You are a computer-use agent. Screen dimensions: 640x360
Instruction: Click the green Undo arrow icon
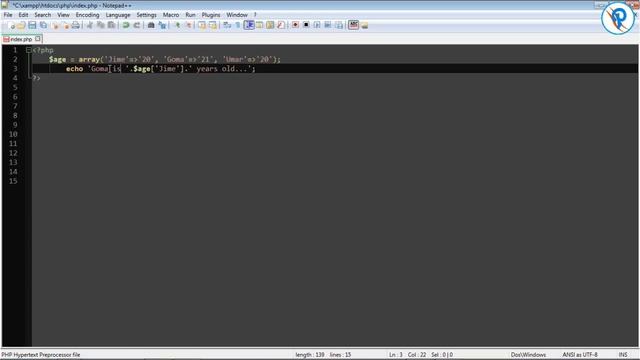click(126, 25)
